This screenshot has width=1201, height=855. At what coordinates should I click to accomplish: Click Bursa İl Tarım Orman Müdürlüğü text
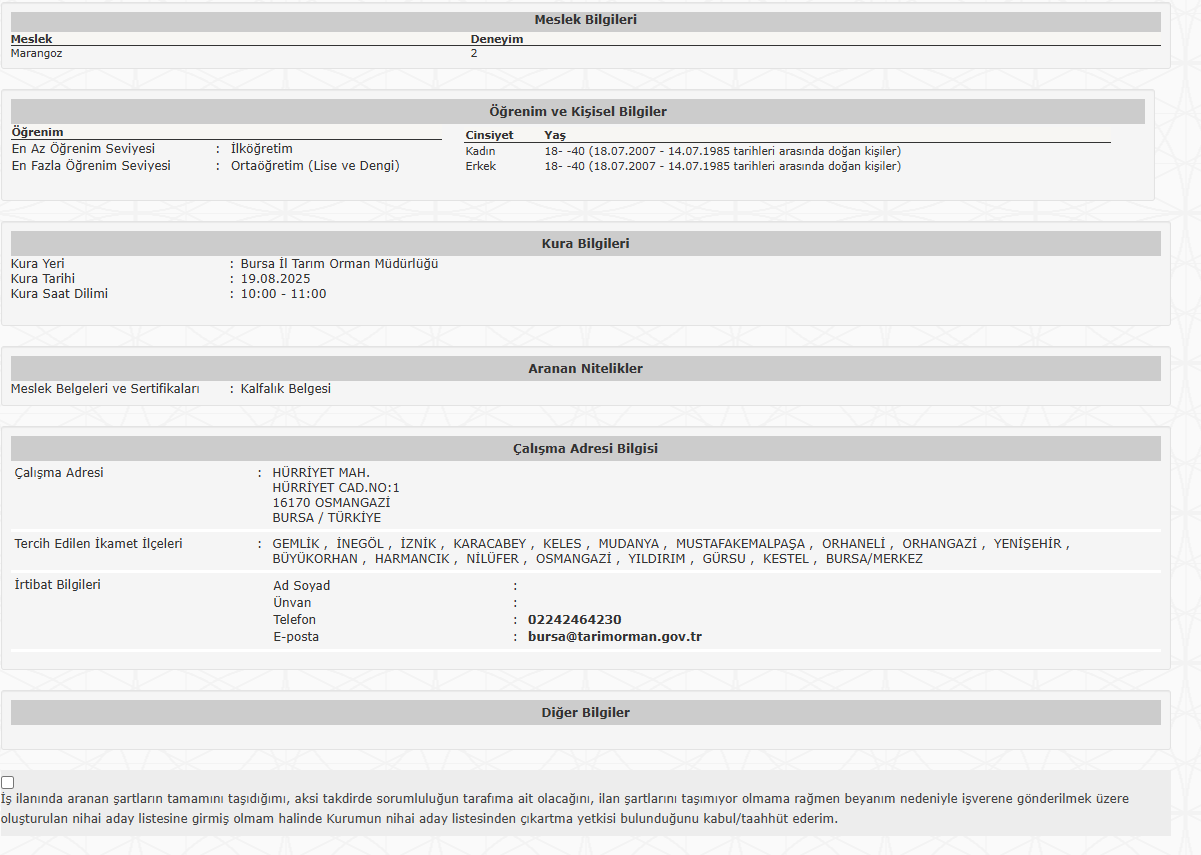tap(339, 264)
